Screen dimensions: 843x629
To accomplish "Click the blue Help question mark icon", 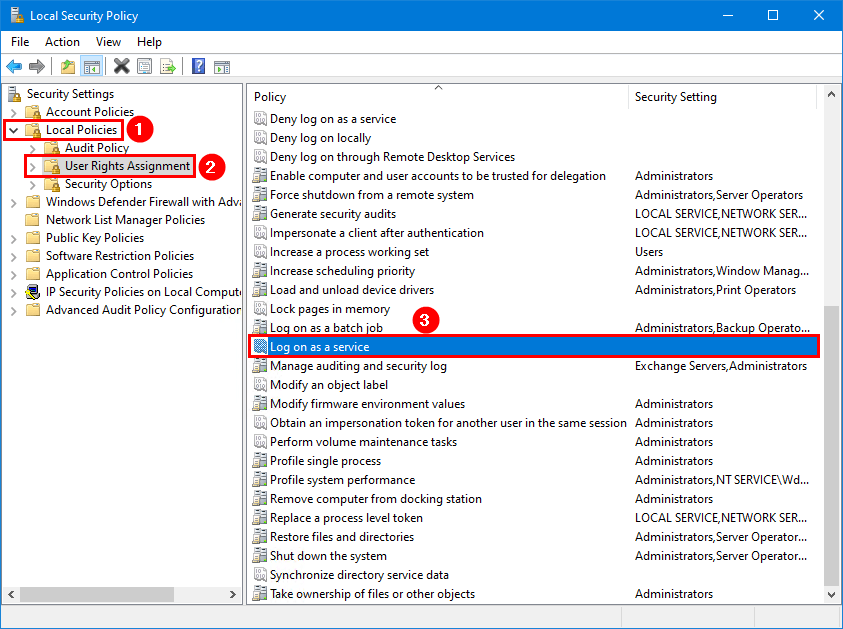I will (198, 67).
